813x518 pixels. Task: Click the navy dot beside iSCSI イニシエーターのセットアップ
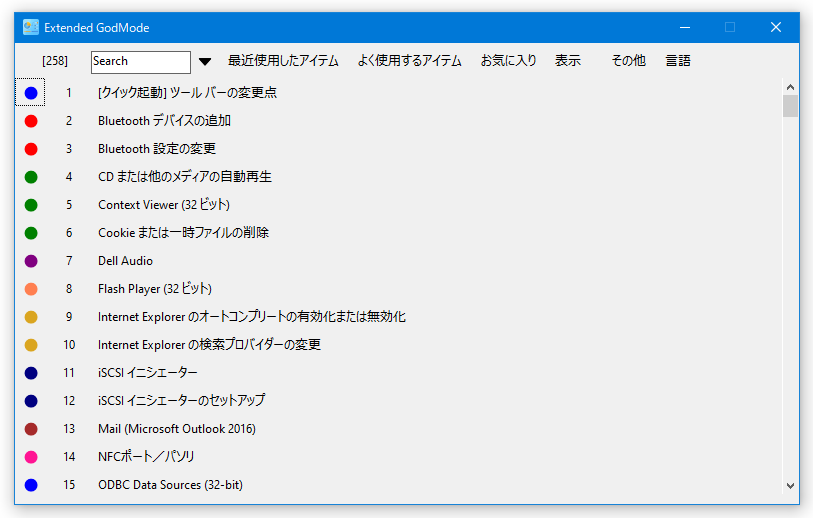[x=31, y=401]
